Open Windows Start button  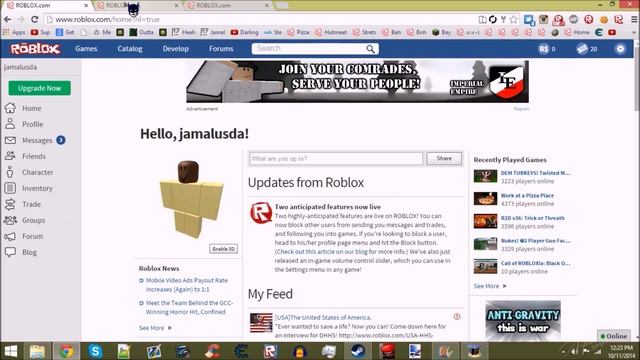pyautogui.click(x=11, y=351)
